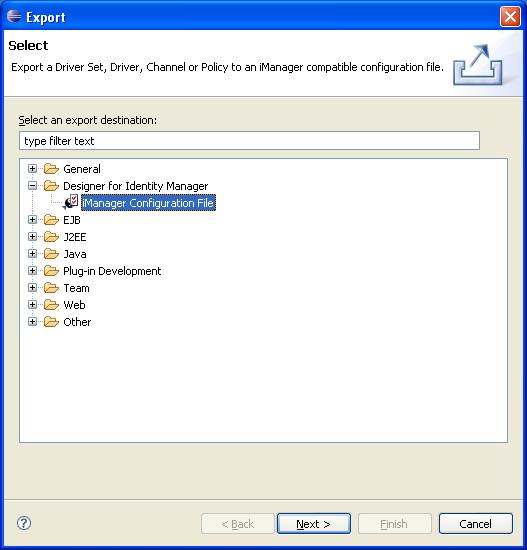Click the Web folder icon
The height and width of the screenshot is (550, 527).
(52, 305)
